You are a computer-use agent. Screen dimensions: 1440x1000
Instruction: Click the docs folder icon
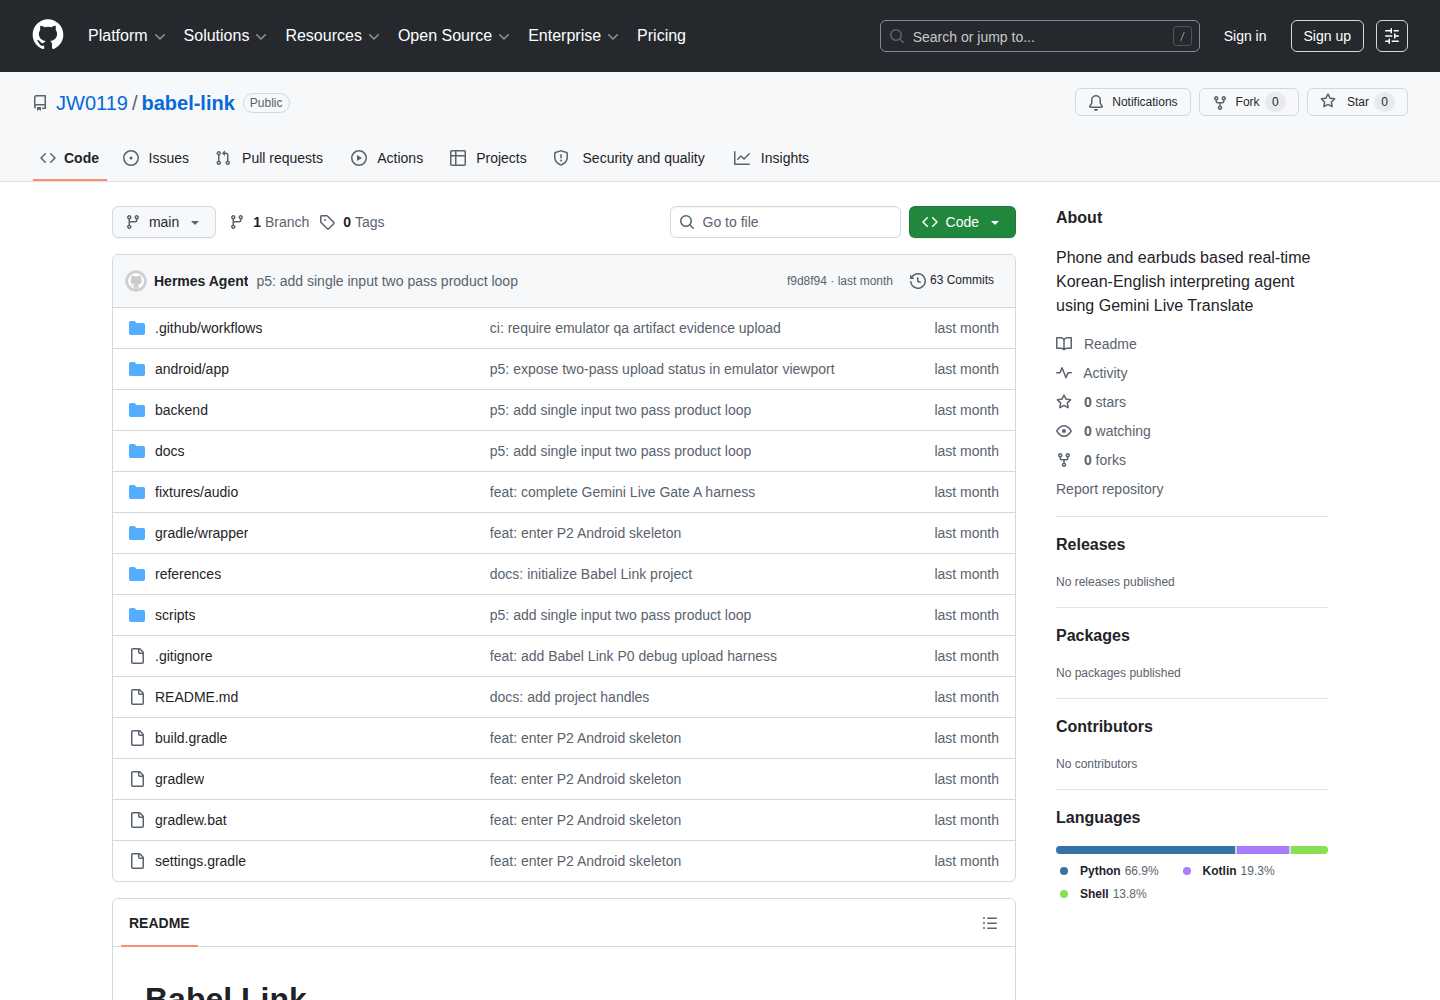pyautogui.click(x=137, y=451)
